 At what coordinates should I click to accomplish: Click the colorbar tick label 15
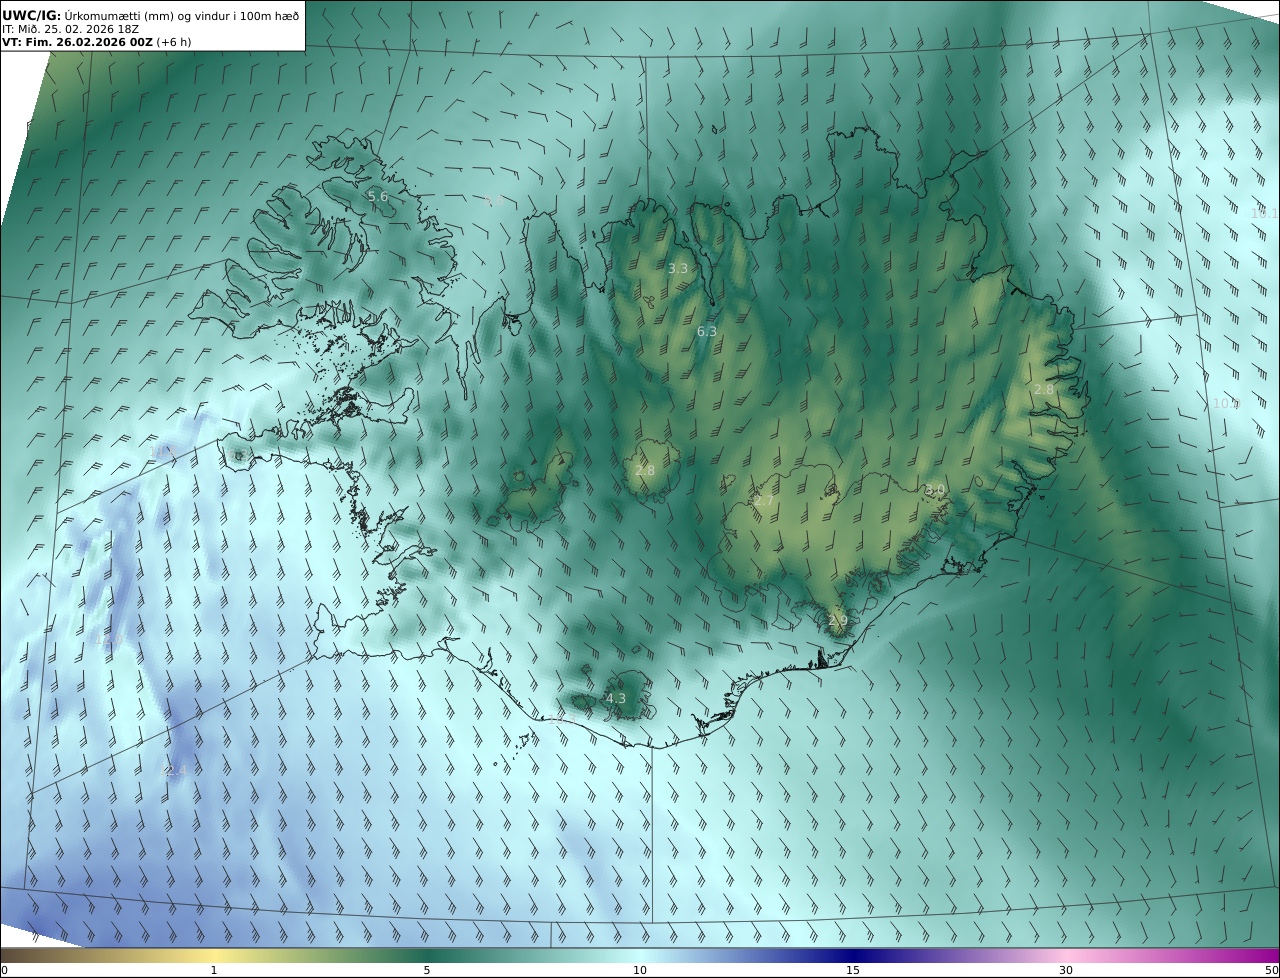853,970
